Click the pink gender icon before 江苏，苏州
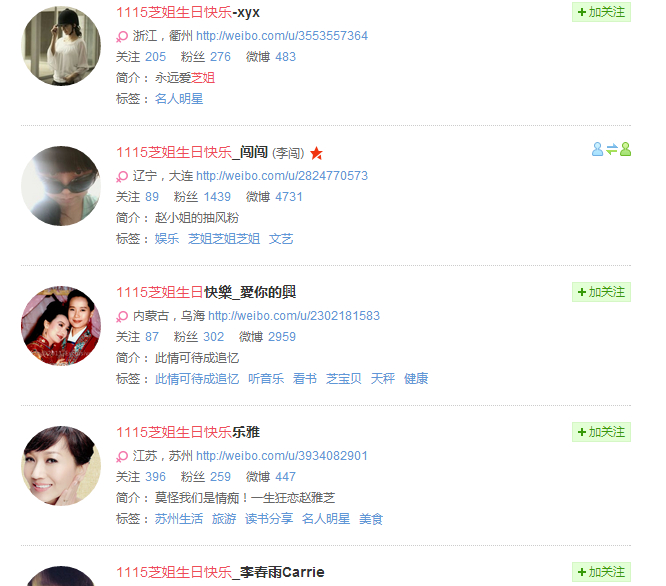Viewport: 666px width, 586px height. [x=122, y=456]
